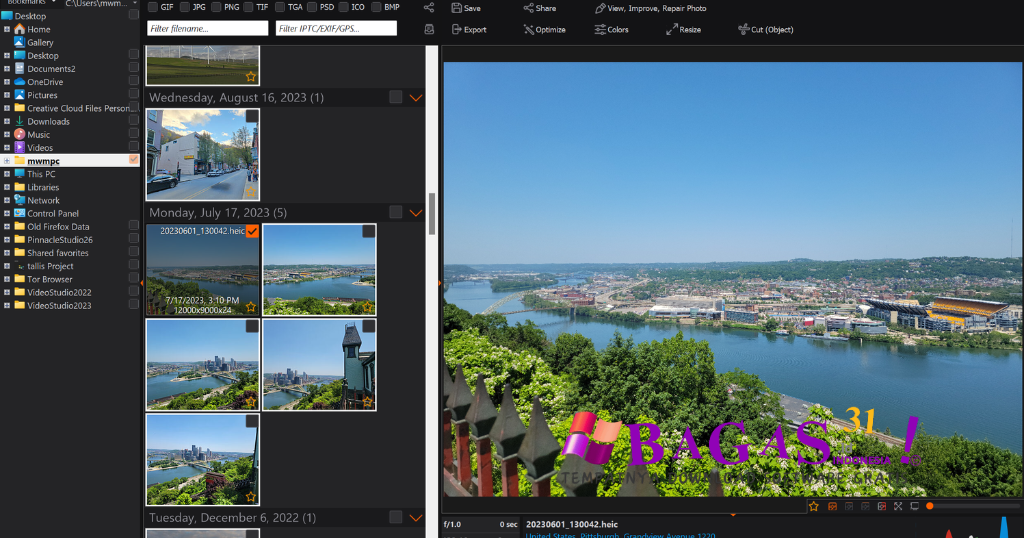
Task: Enable the PNG file type filter
Action: pos(216,7)
